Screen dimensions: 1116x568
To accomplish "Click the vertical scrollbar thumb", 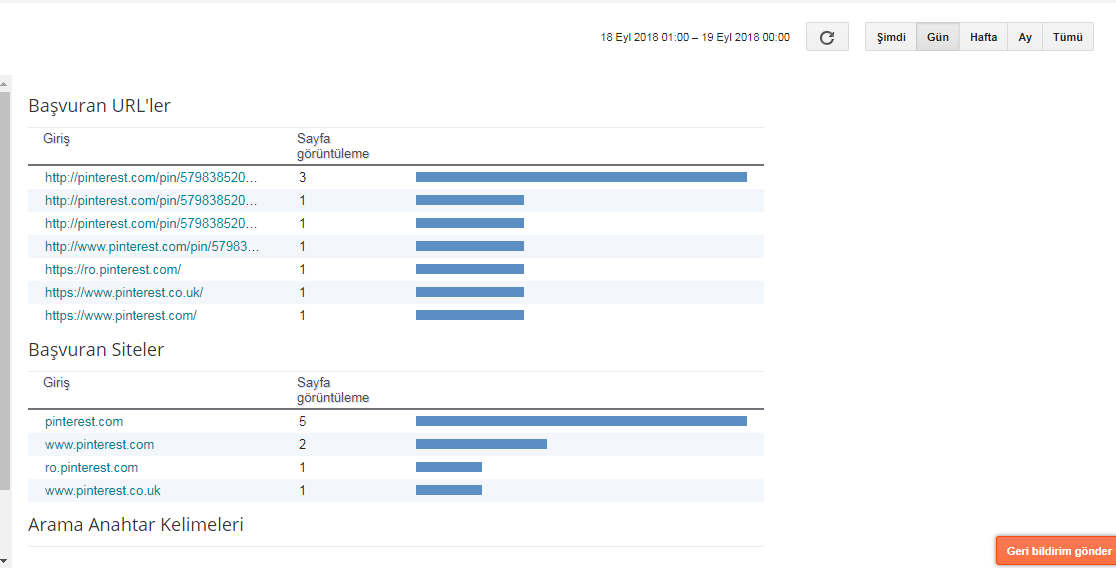I will click(x=4, y=290).
